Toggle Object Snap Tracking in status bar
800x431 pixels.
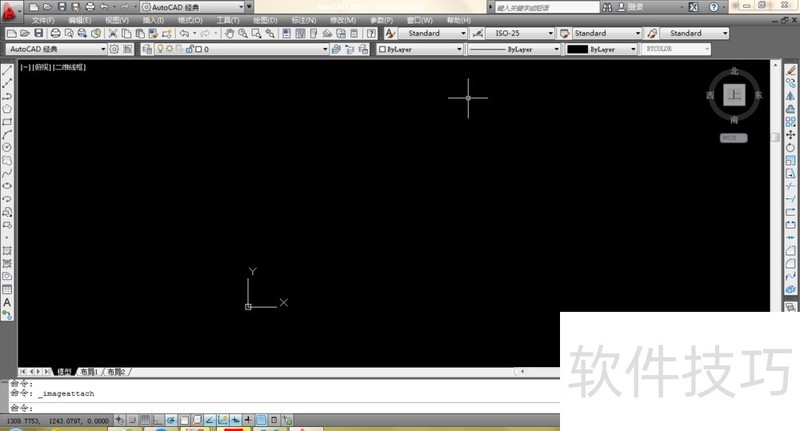(x=210, y=420)
